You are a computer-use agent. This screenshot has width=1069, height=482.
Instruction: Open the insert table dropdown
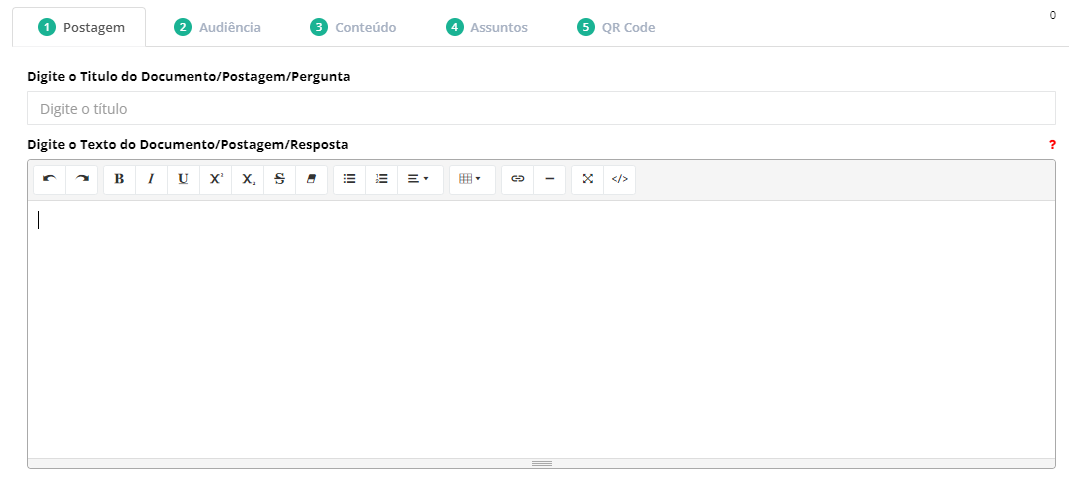472,179
